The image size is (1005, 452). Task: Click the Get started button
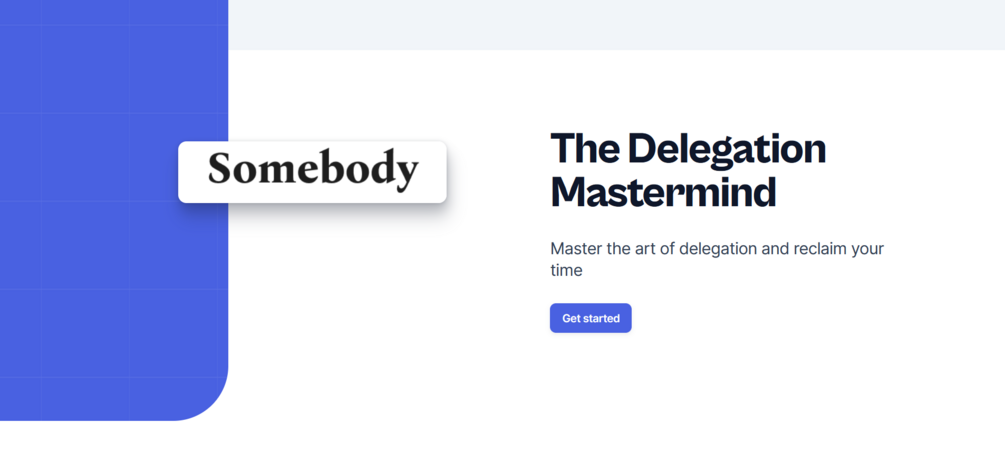(590, 318)
